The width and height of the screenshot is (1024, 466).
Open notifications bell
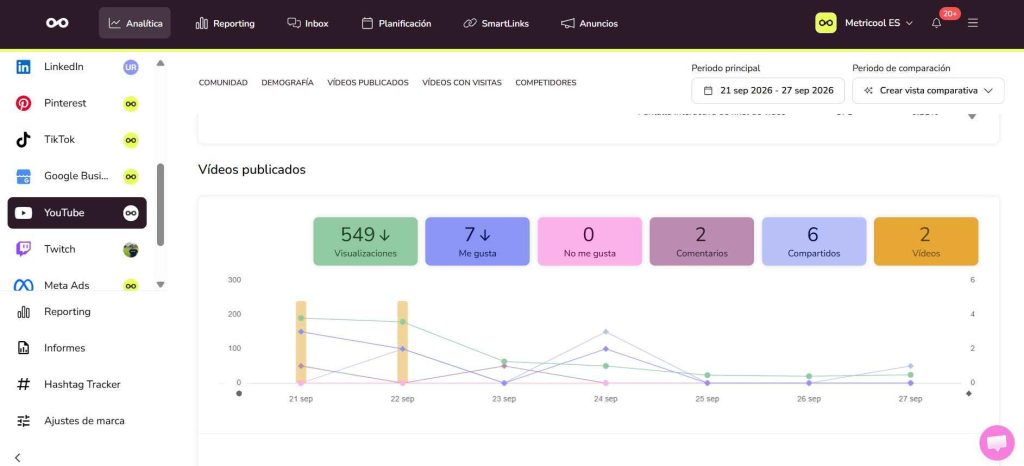(936, 23)
